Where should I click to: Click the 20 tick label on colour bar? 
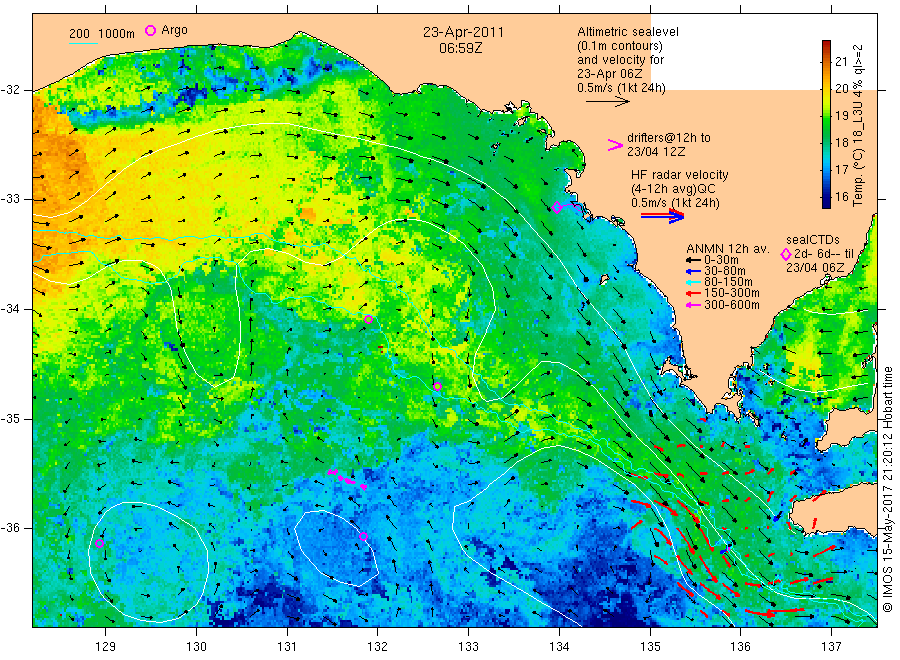click(841, 88)
